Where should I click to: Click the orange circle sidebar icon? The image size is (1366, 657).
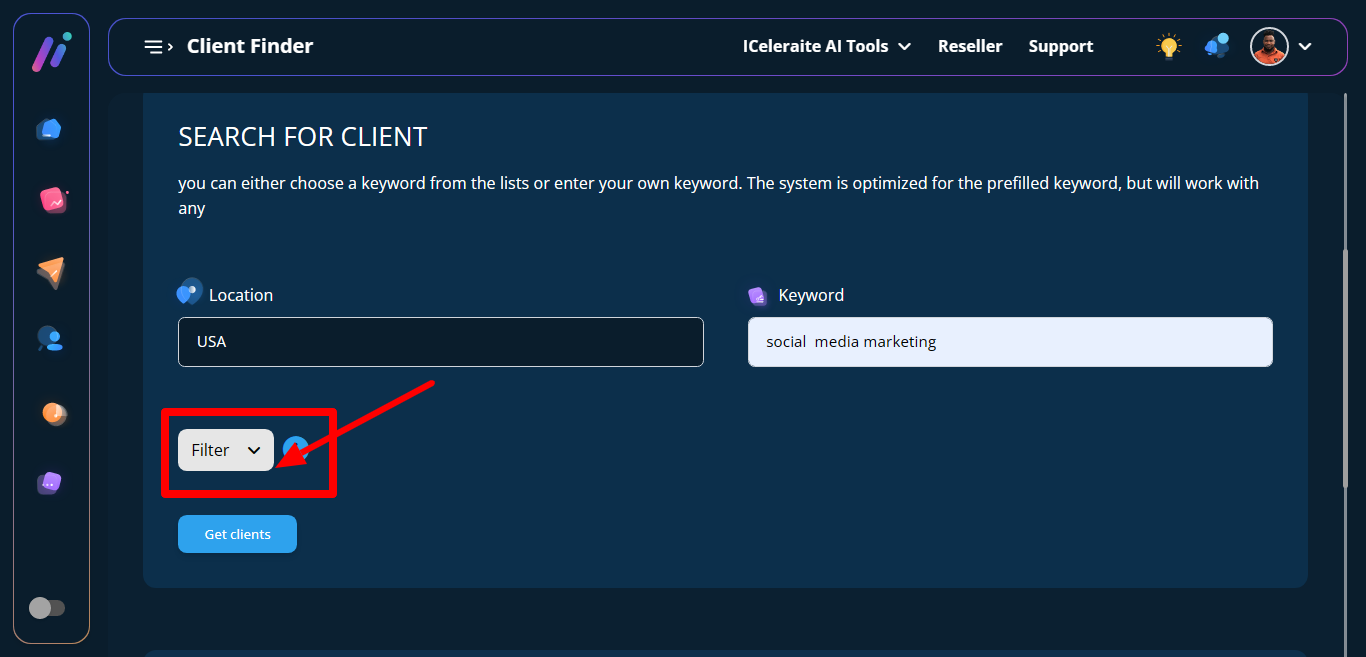(53, 413)
